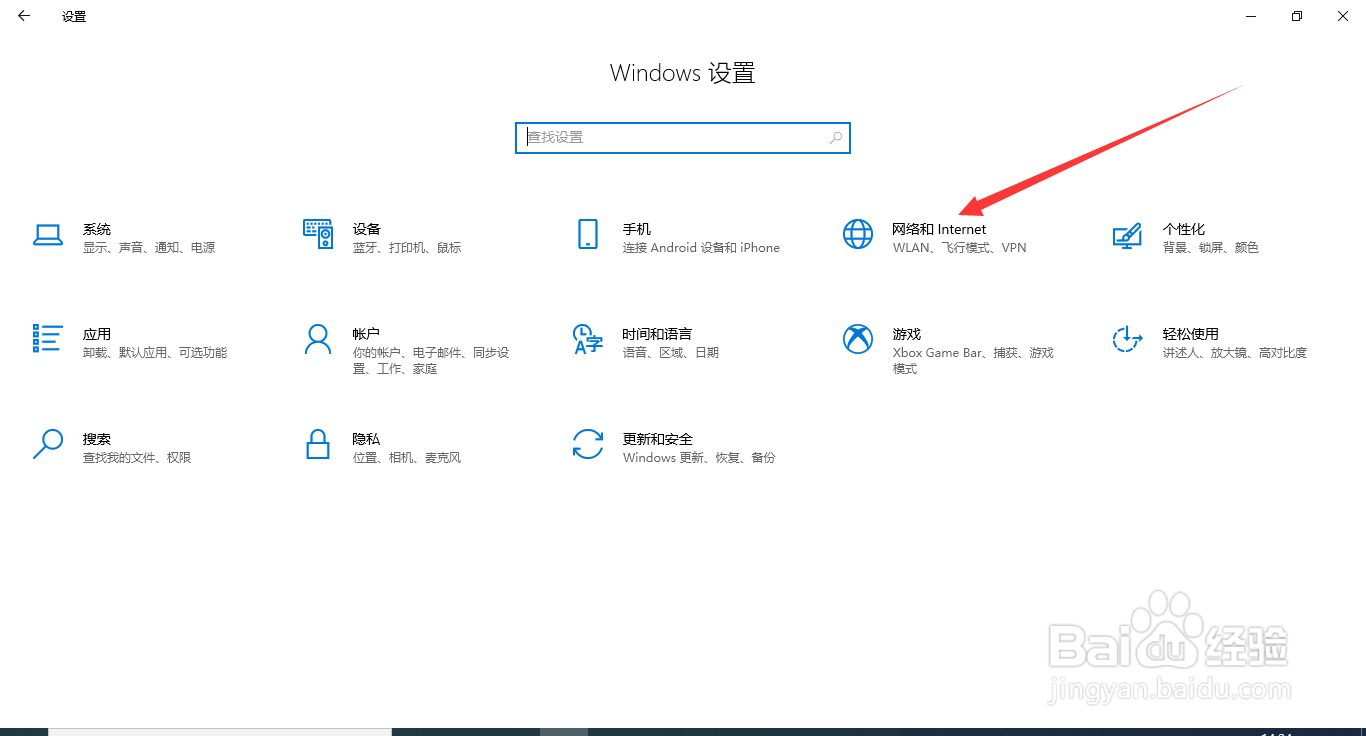Open the Phone (手机) icon
The image size is (1366, 736).
tap(588, 234)
